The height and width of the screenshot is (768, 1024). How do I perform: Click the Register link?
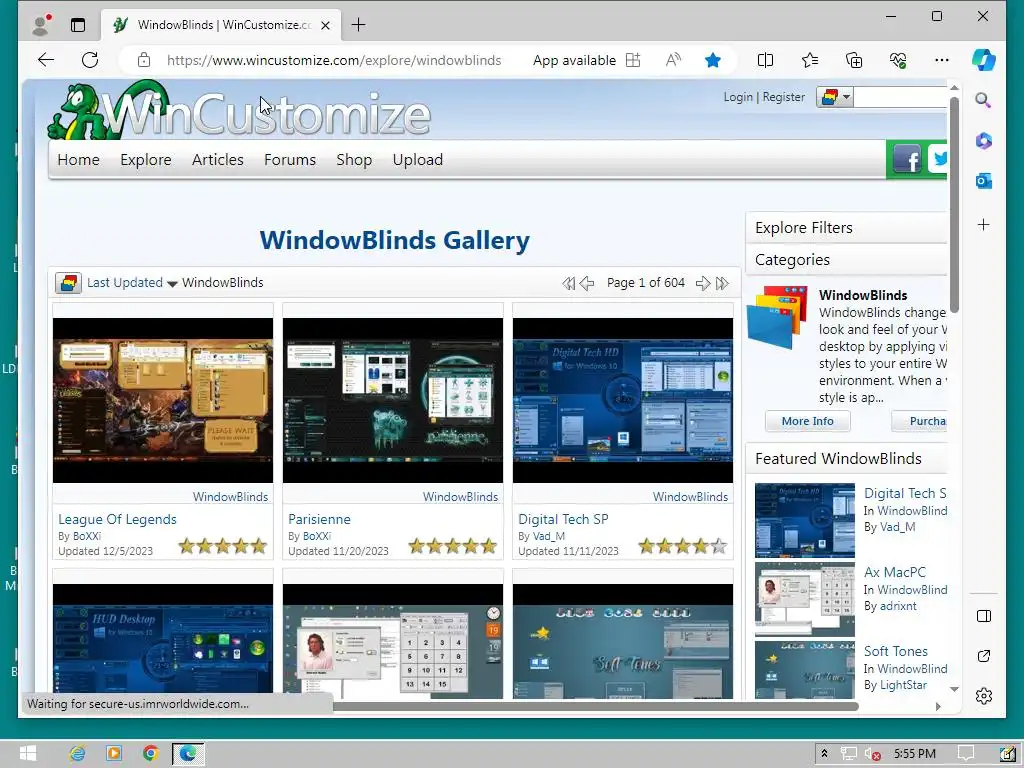click(784, 97)
